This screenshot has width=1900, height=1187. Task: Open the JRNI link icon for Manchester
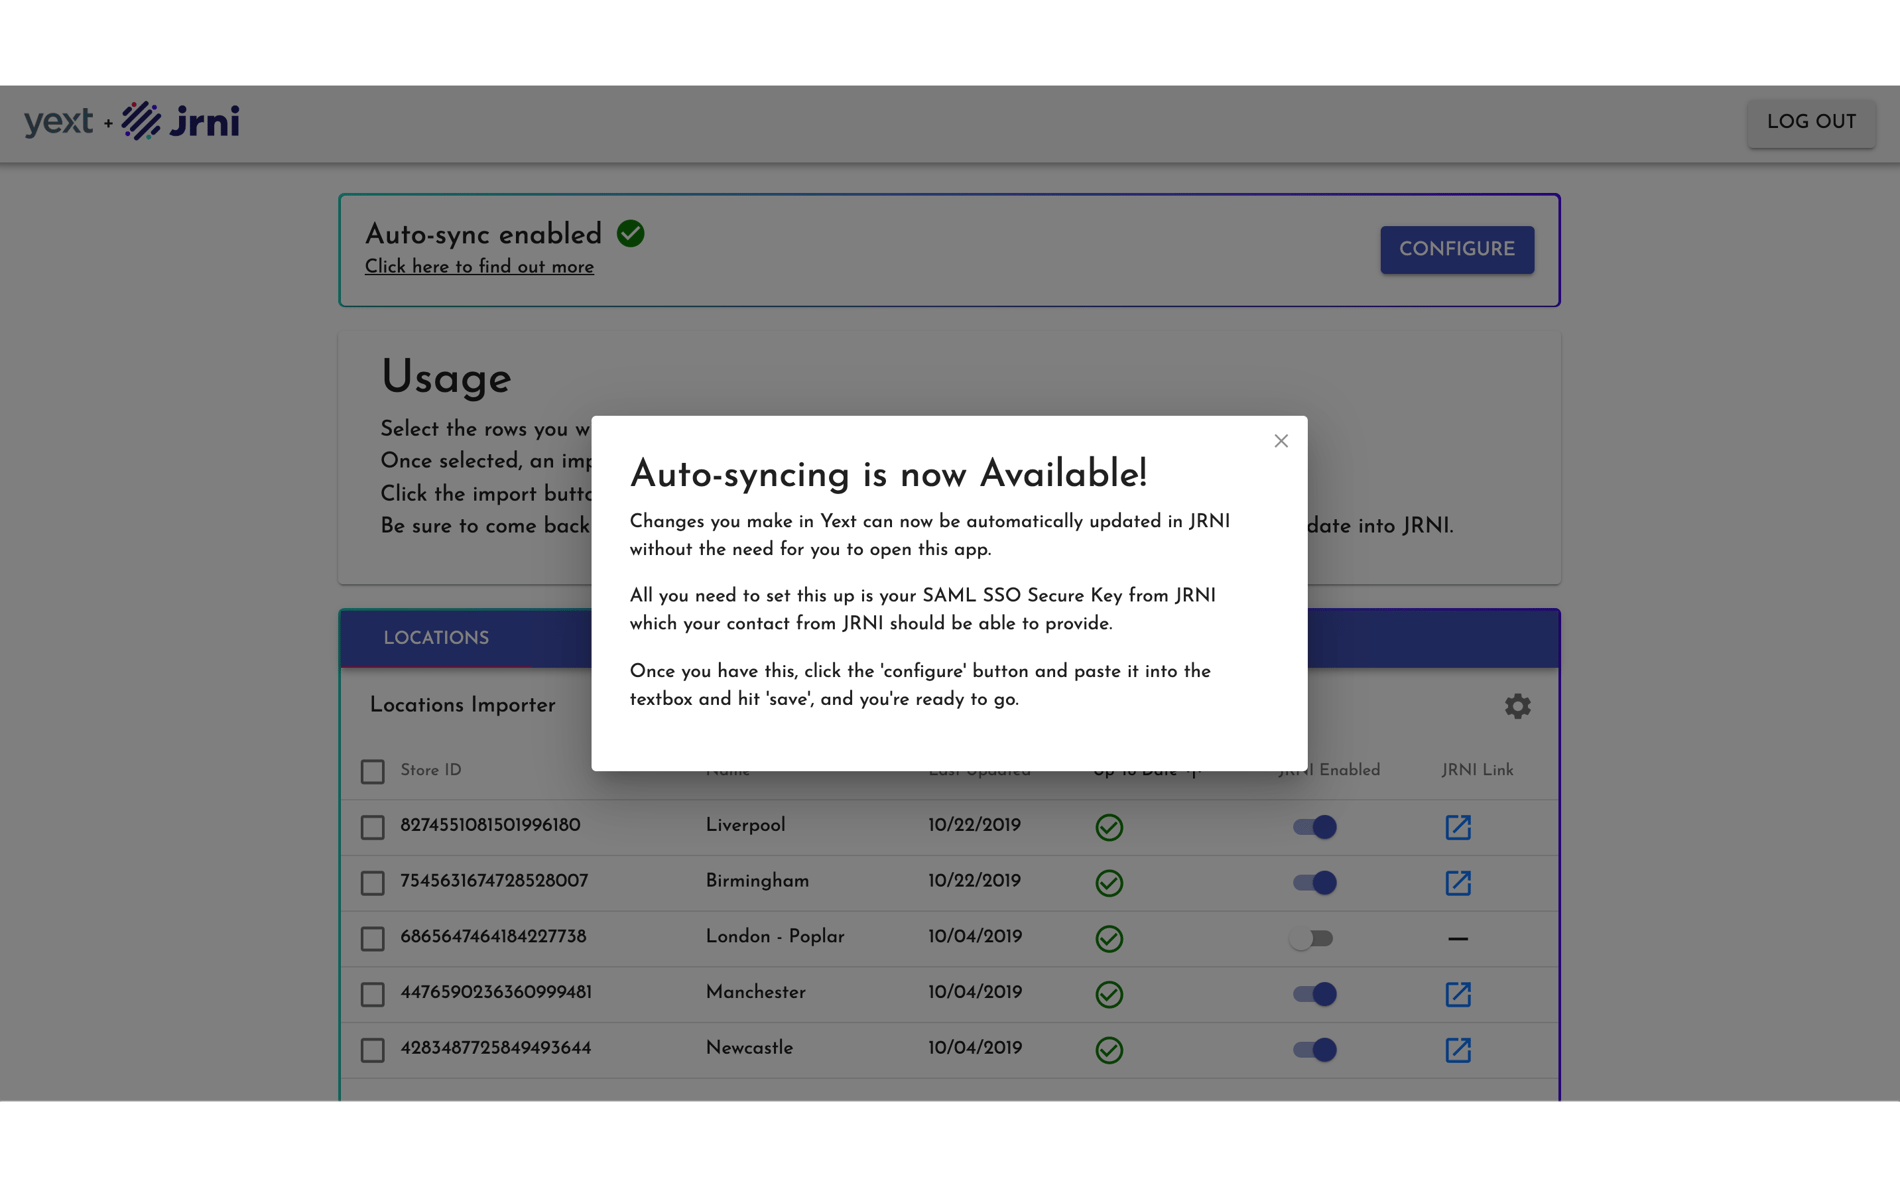(x=1458, y=994)
